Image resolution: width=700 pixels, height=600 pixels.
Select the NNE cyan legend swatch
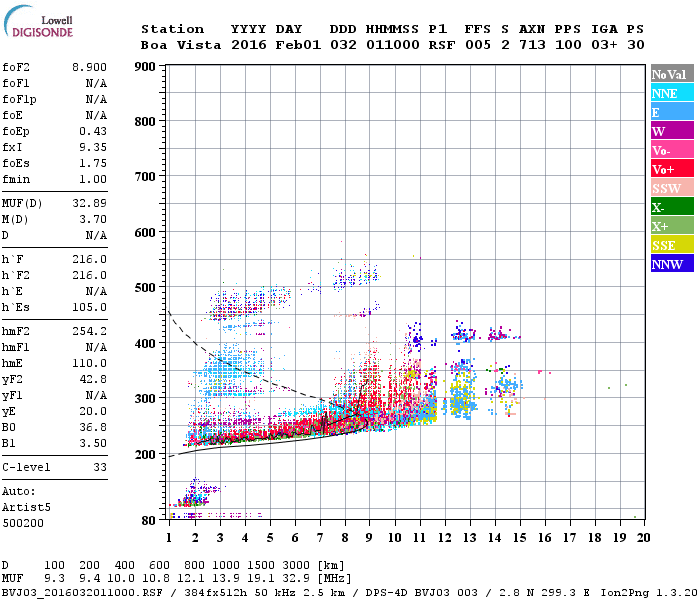click(672, 93)
